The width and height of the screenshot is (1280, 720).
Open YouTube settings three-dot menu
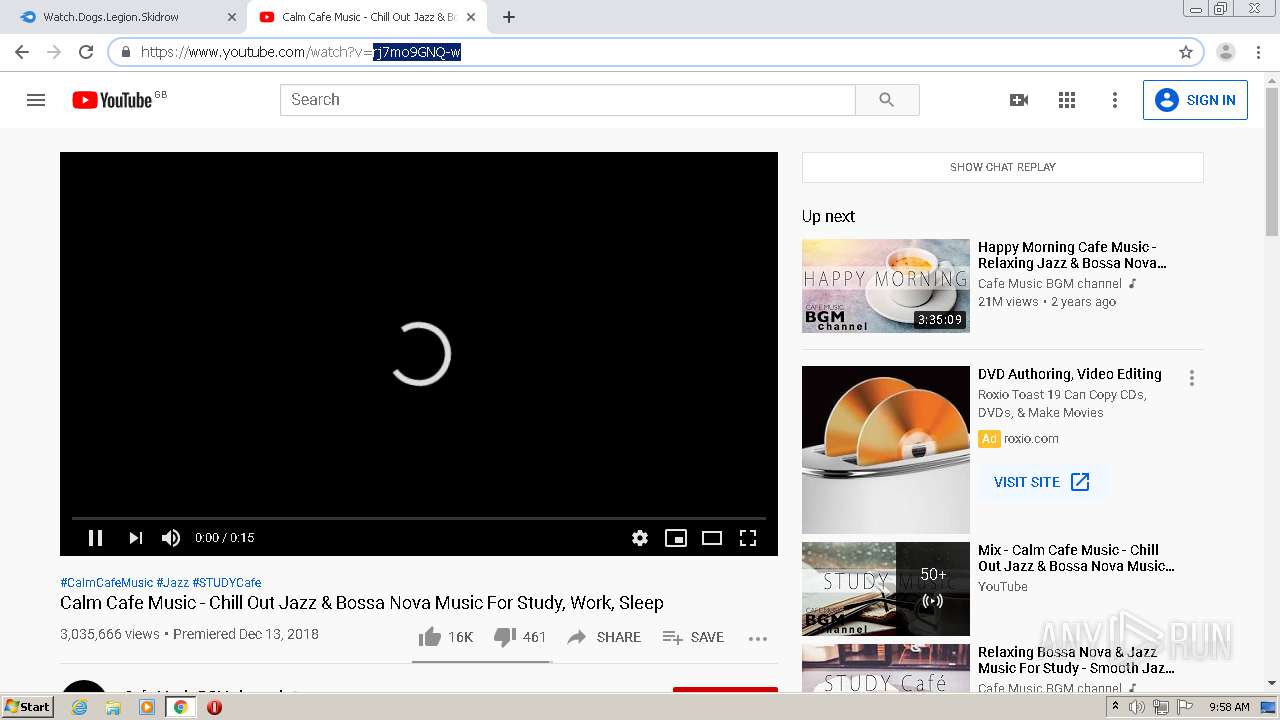1115,100
